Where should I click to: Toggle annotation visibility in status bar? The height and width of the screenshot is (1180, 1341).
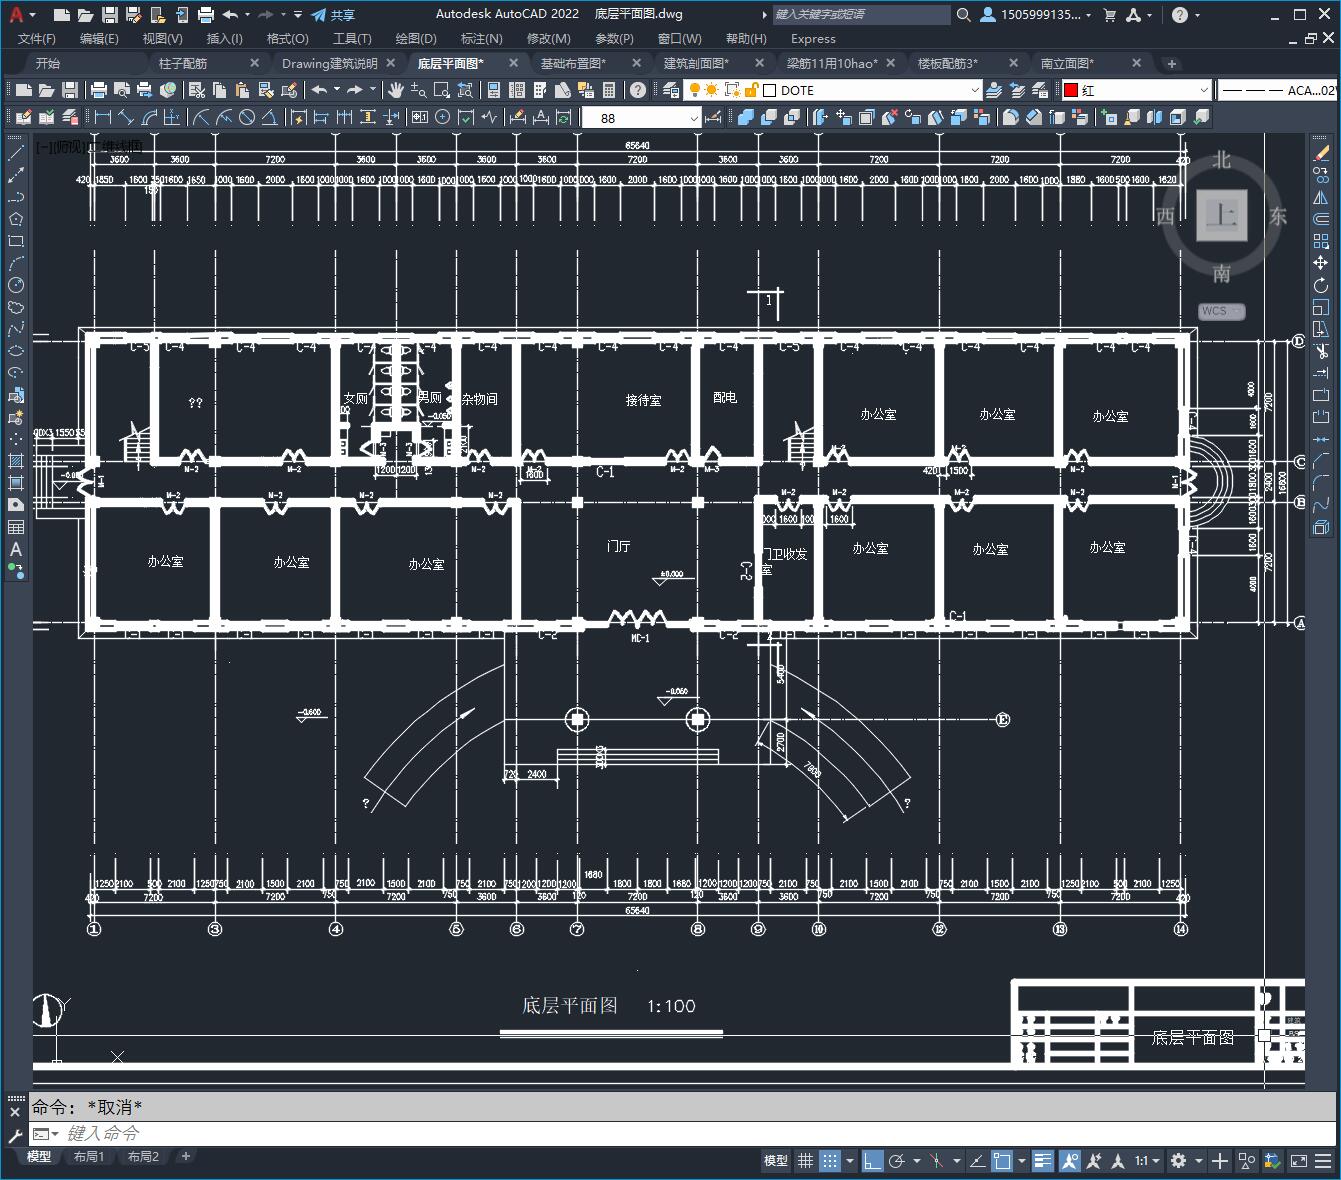[x=1070, y=1161]
